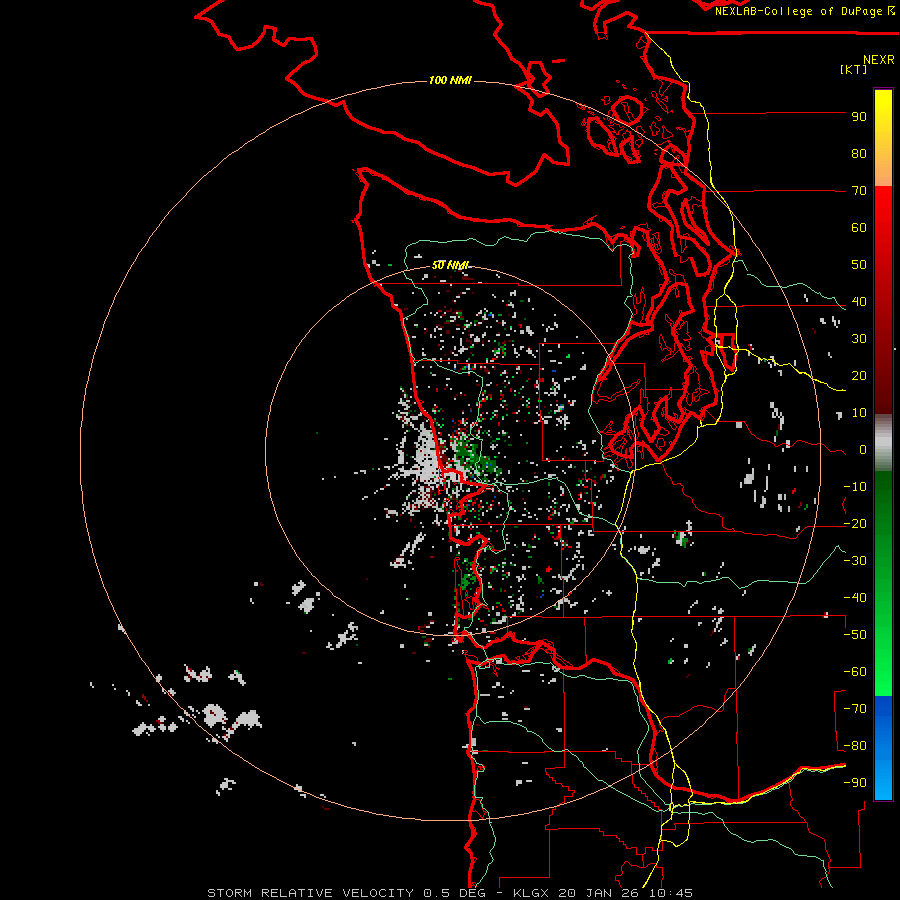Click the blue bottom segment of color bar
Viewport: 900px width, 900px height.
click(883, 748)
